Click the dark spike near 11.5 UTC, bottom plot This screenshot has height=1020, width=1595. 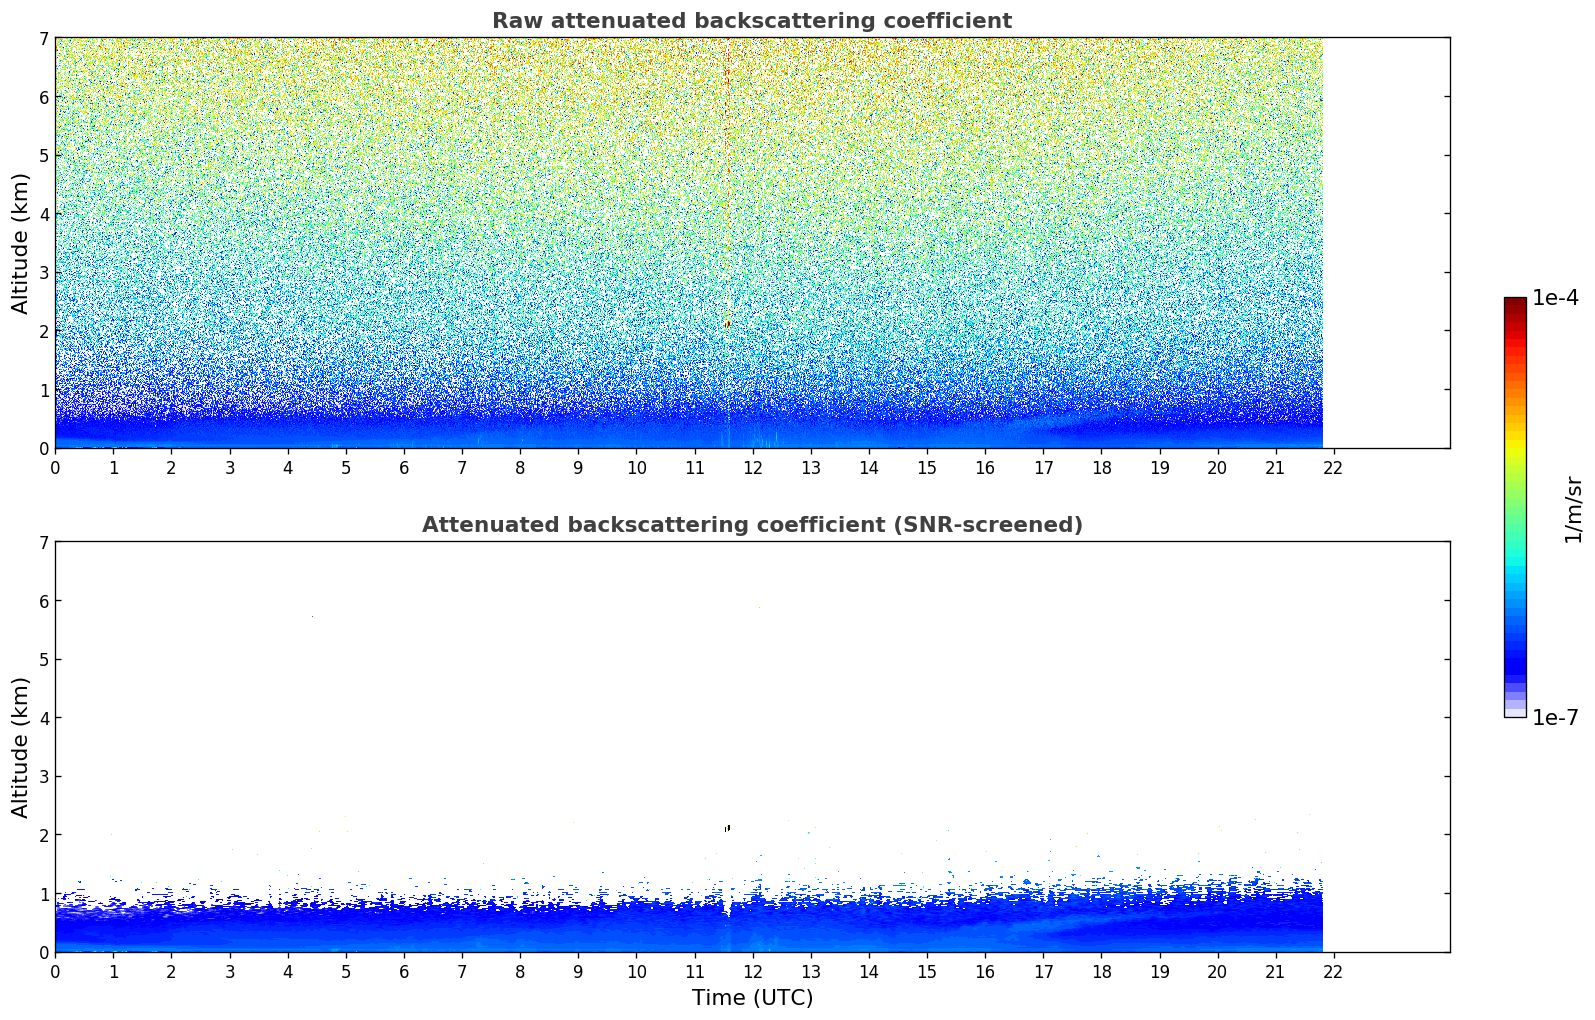pyautogui.click(x=728, y=827)
